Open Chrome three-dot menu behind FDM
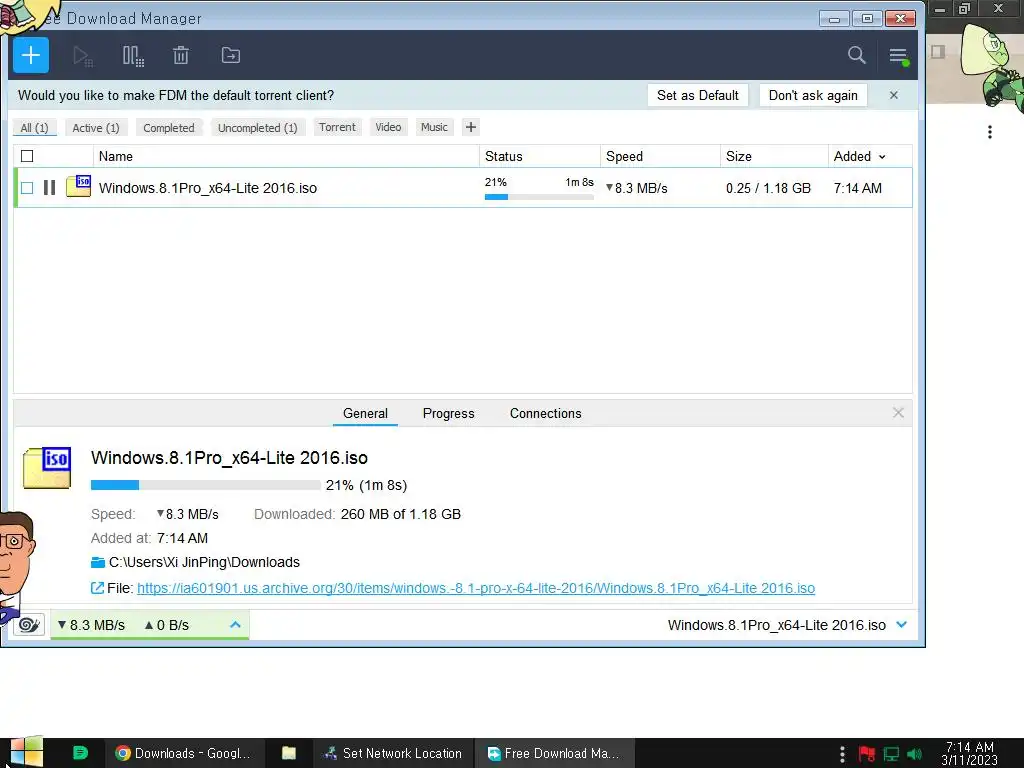Viewport: 1024px width, 768px height. (x=990, y=132)
